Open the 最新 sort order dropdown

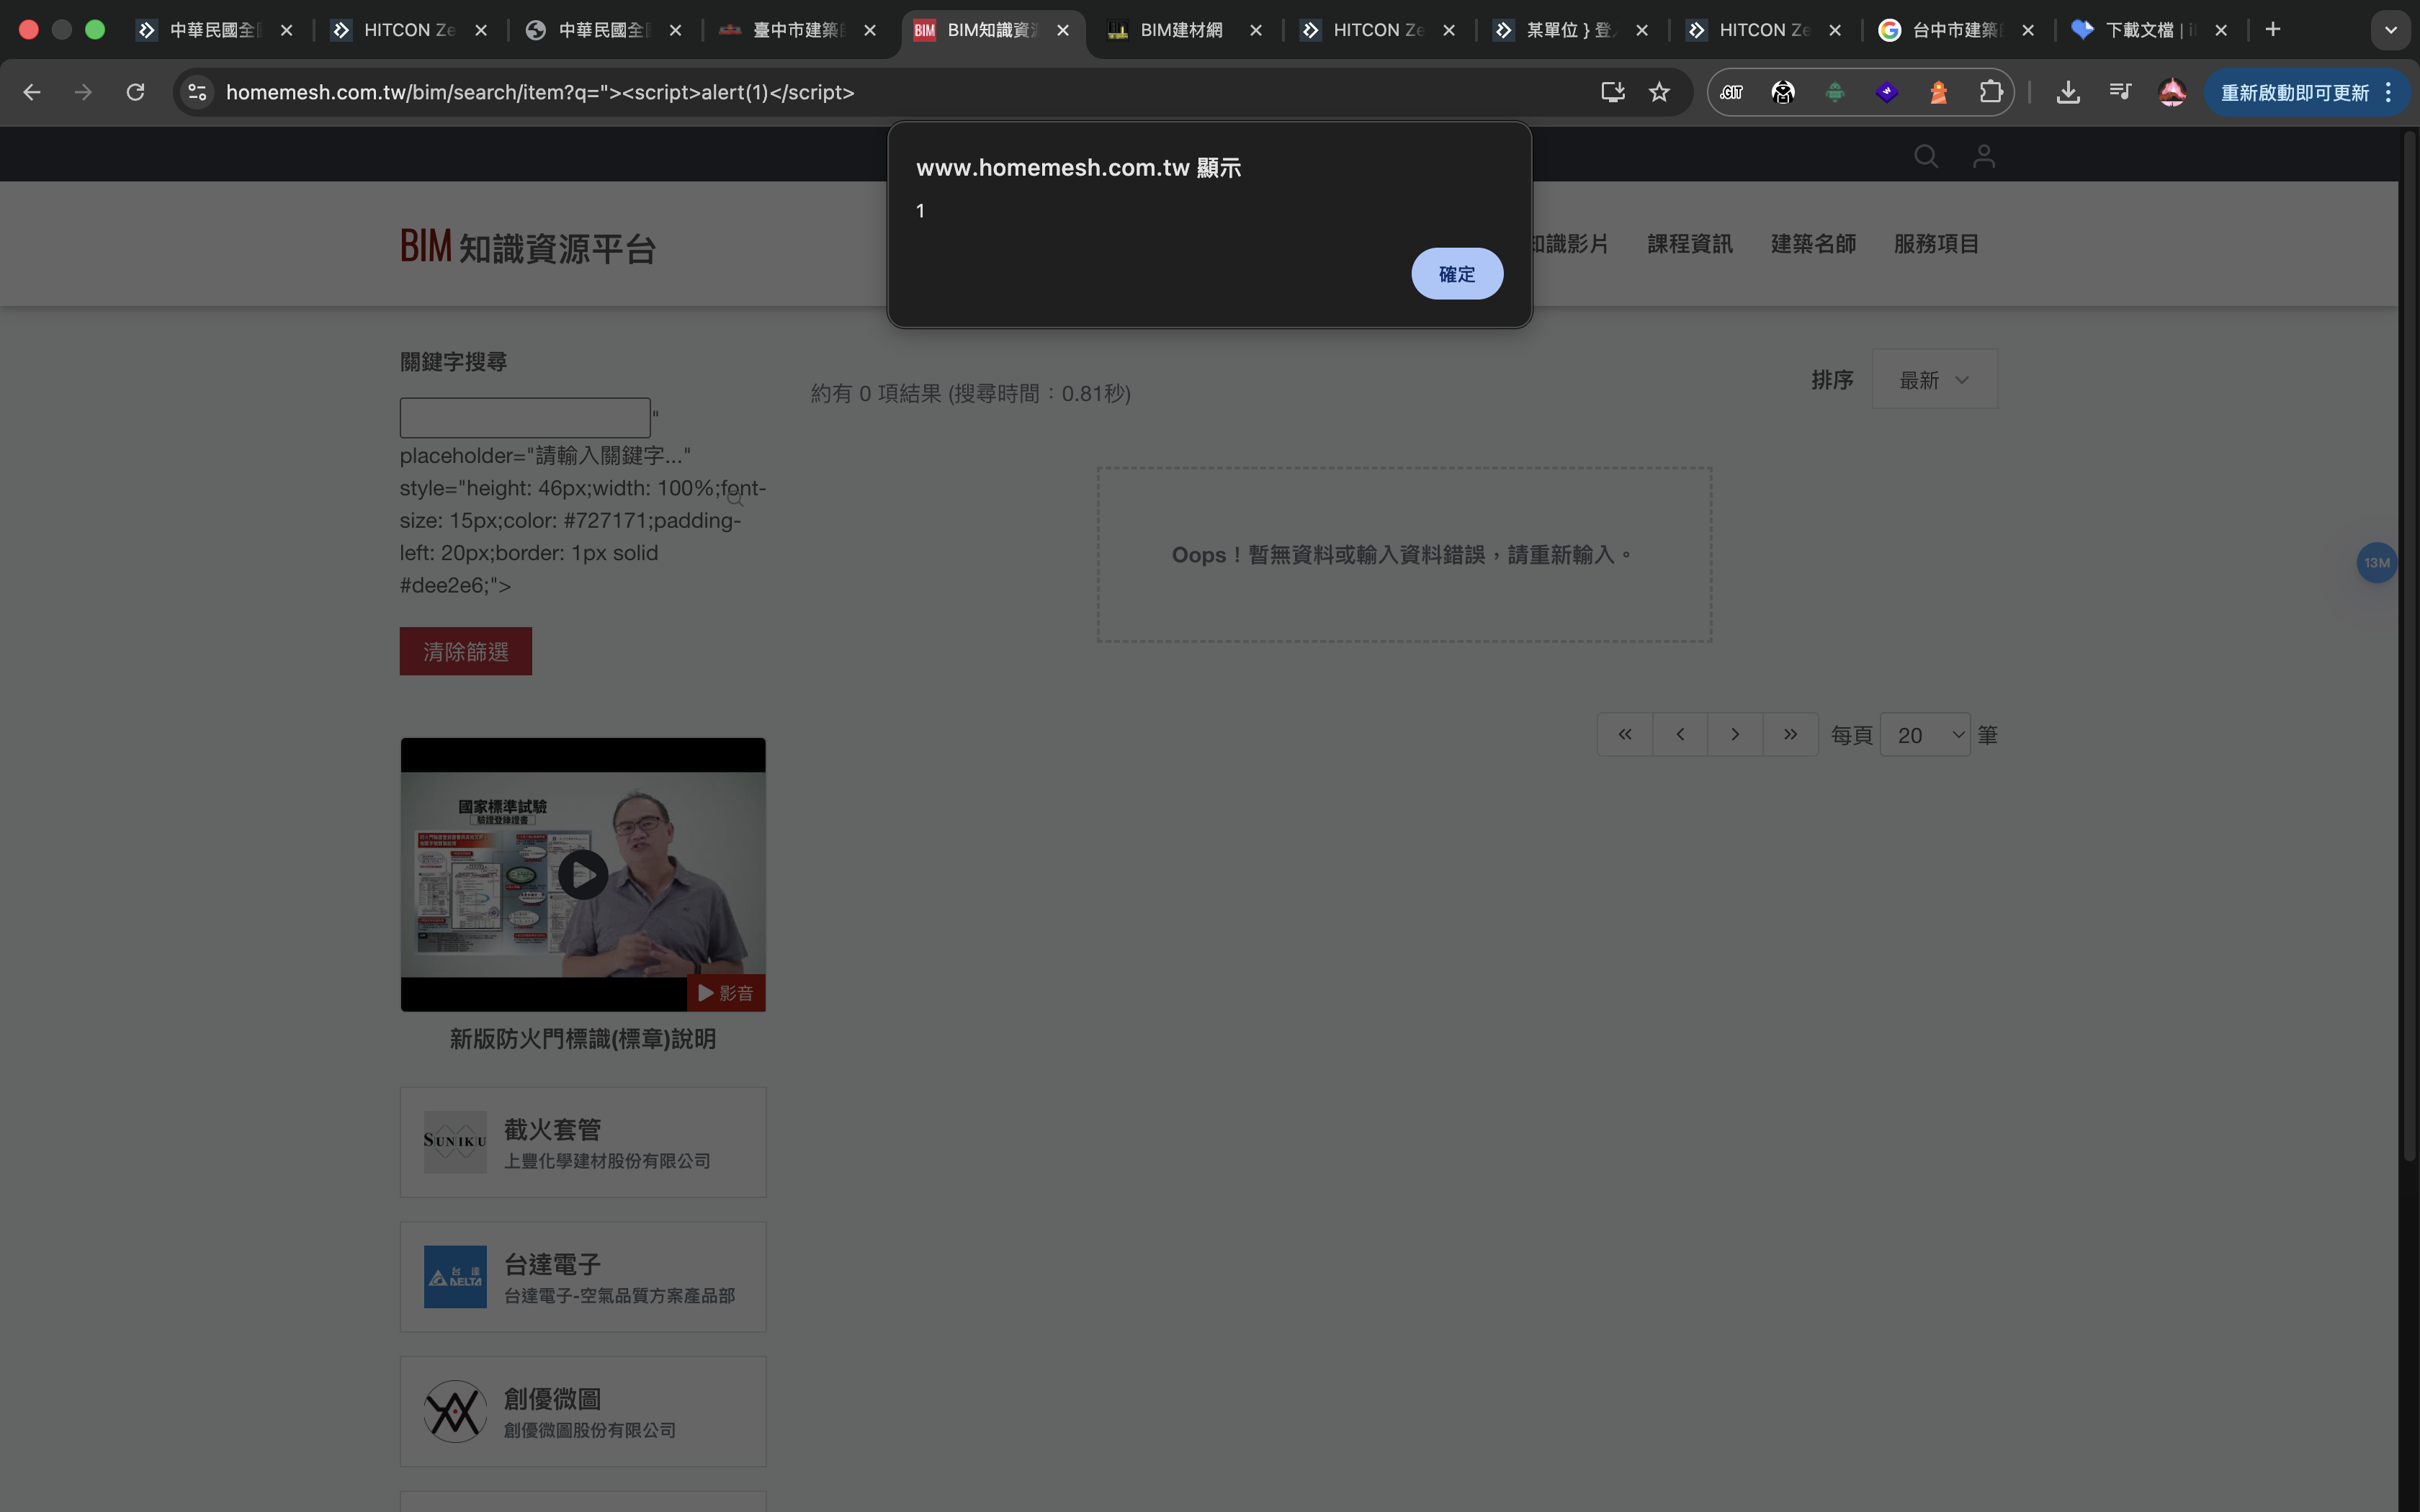pyautogui.click(x=1934, y=379)
